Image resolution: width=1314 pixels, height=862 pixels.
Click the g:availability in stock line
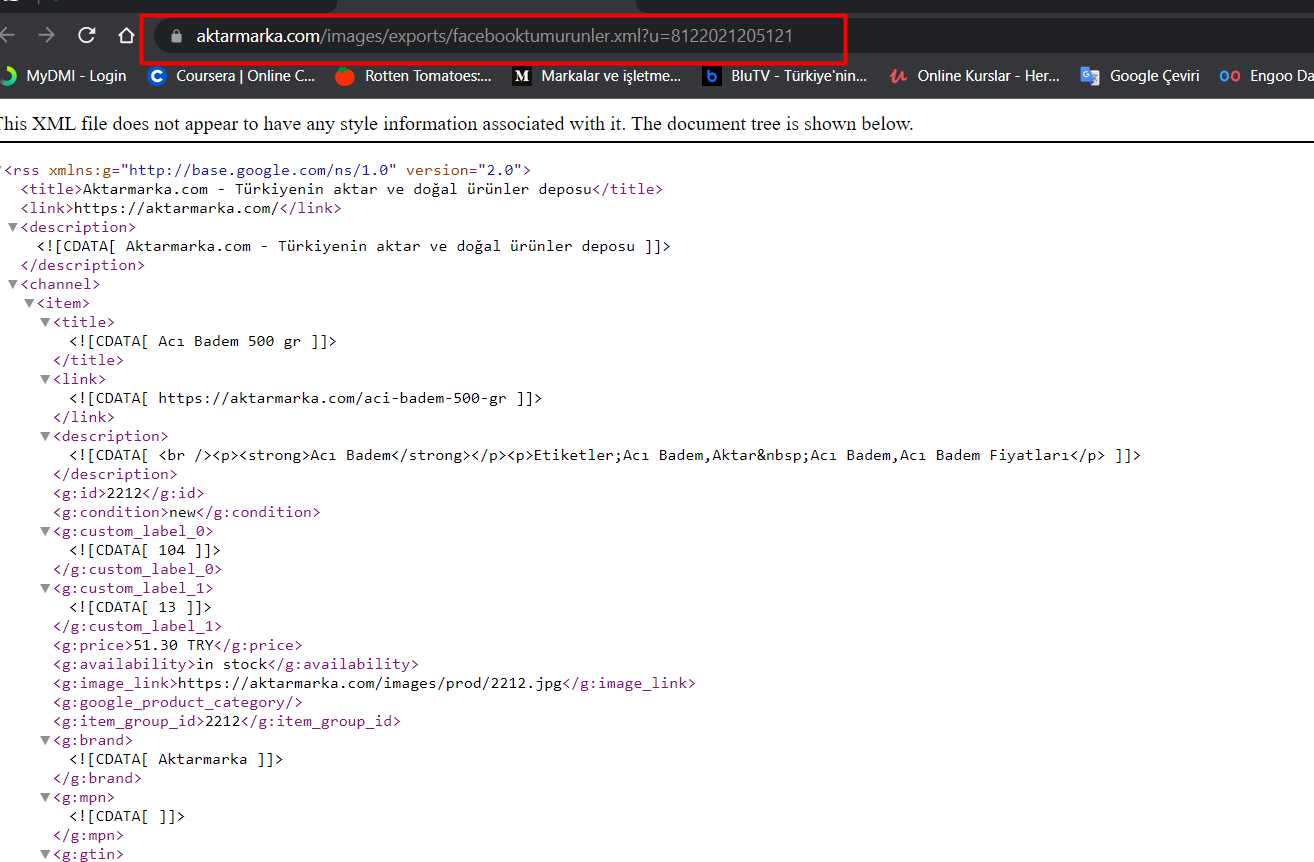click(236, 664)
